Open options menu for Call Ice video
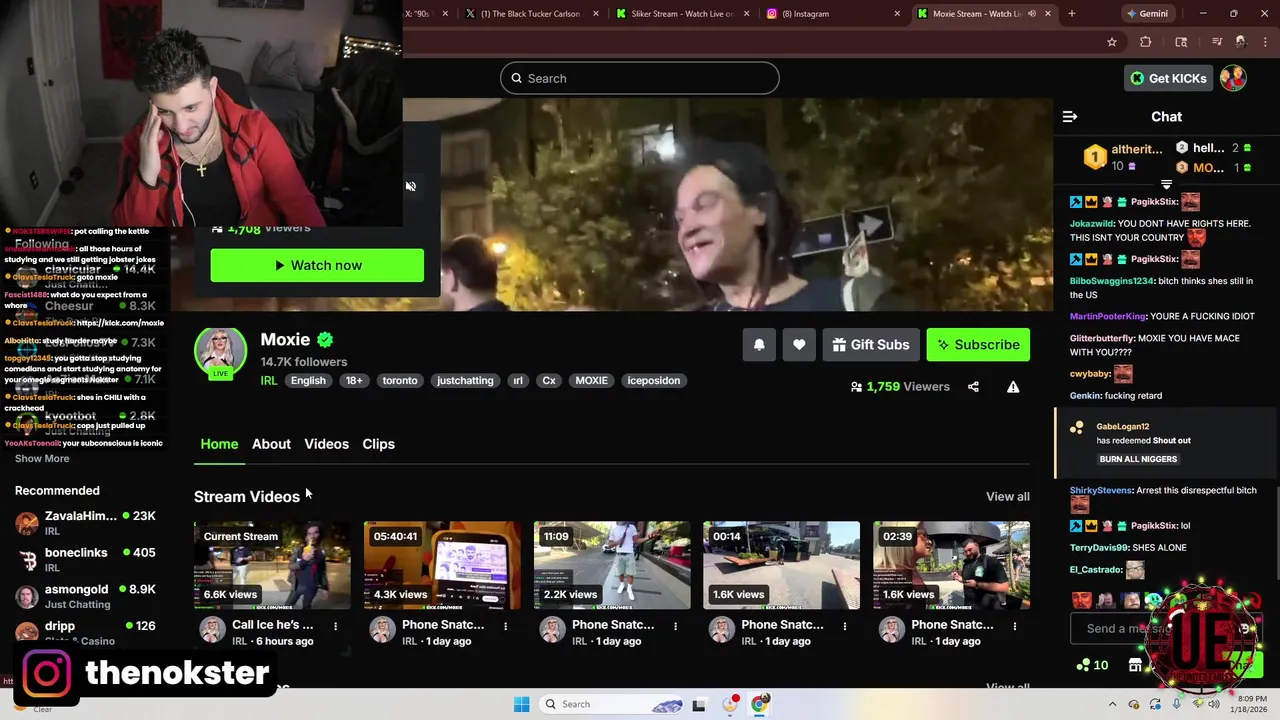1280x720 pixels. (x=336, y=626)
